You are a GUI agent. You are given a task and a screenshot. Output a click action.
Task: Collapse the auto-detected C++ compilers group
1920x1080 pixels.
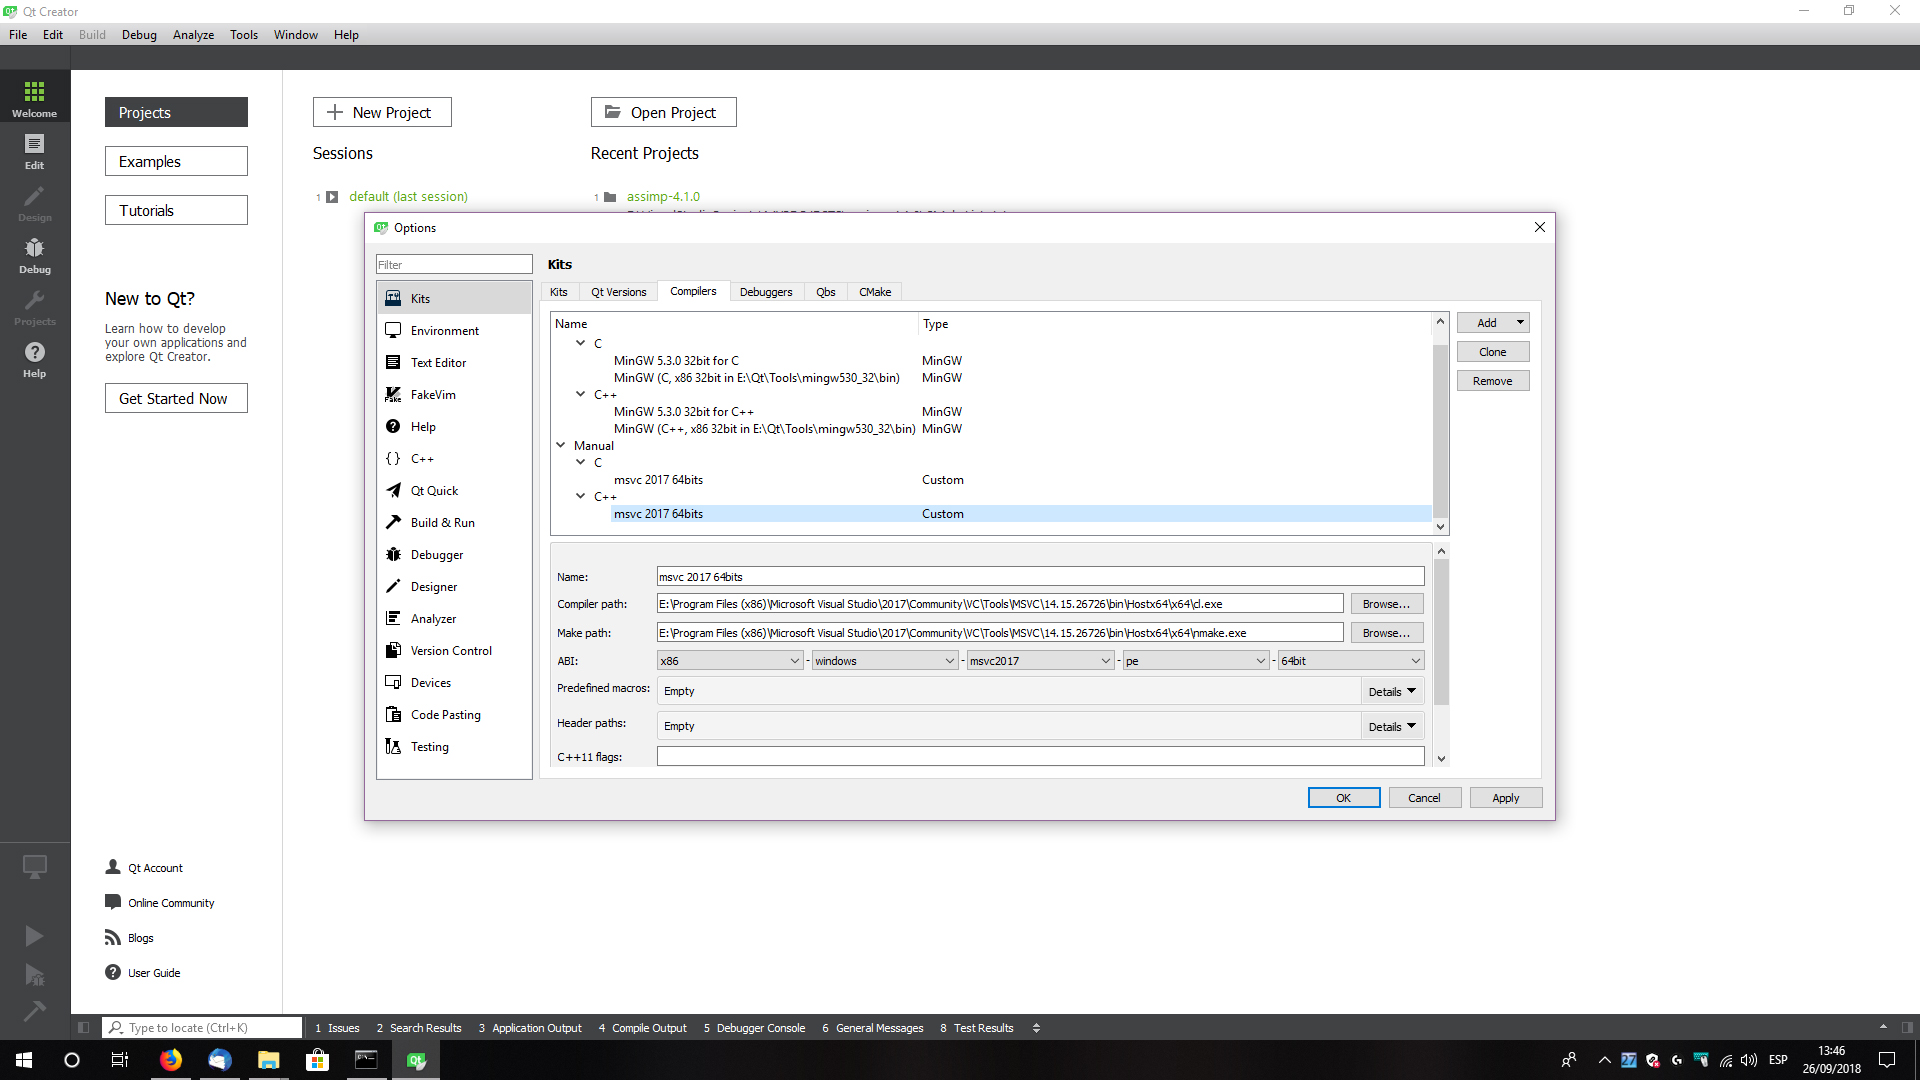(580, 394)
